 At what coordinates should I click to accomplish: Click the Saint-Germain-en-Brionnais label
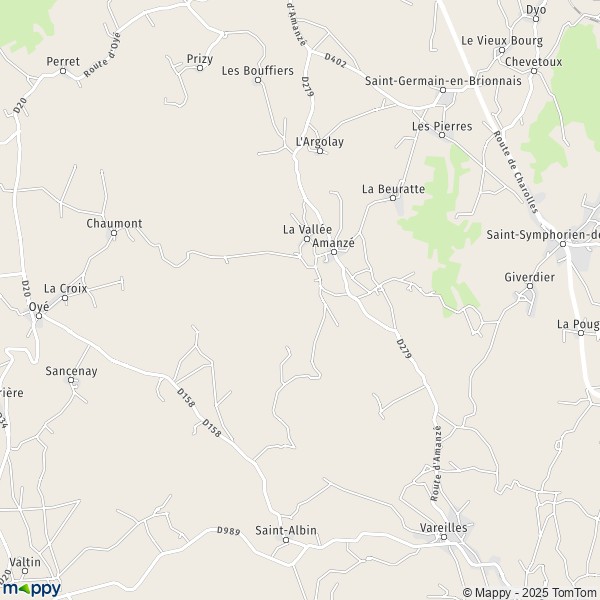443,81
